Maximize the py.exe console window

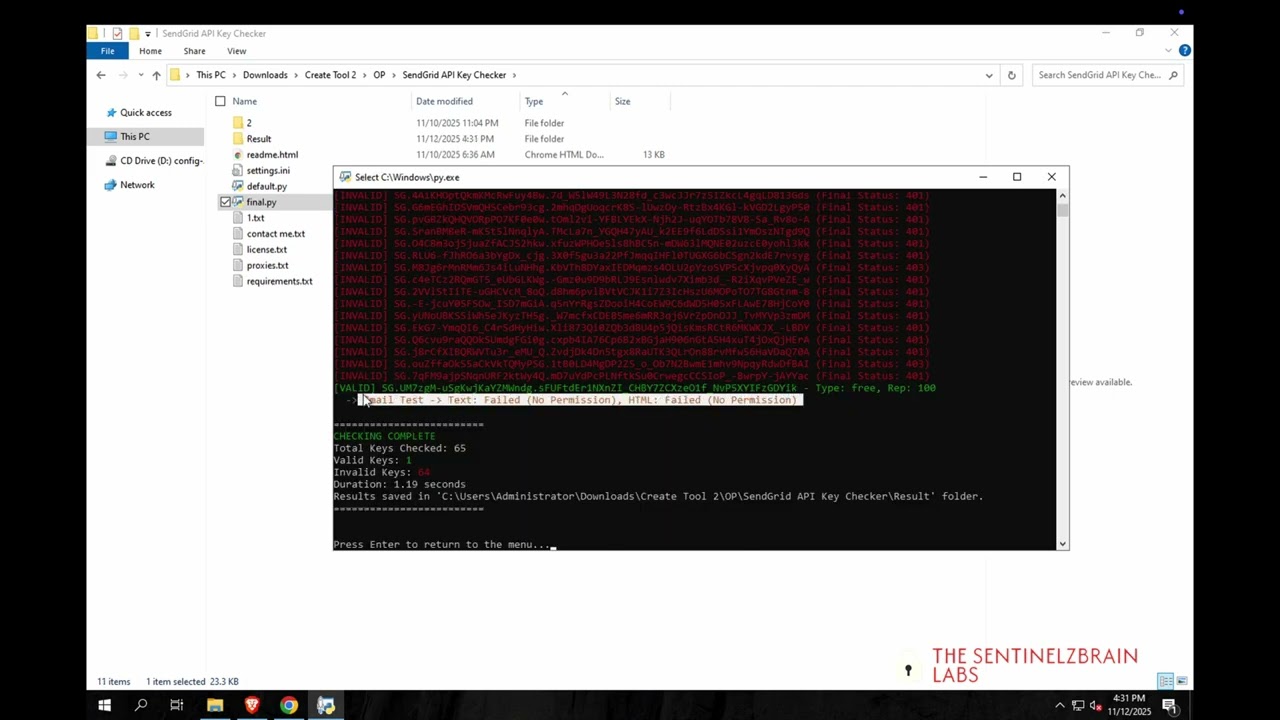pyautogui.click(x=1017, y=177)
